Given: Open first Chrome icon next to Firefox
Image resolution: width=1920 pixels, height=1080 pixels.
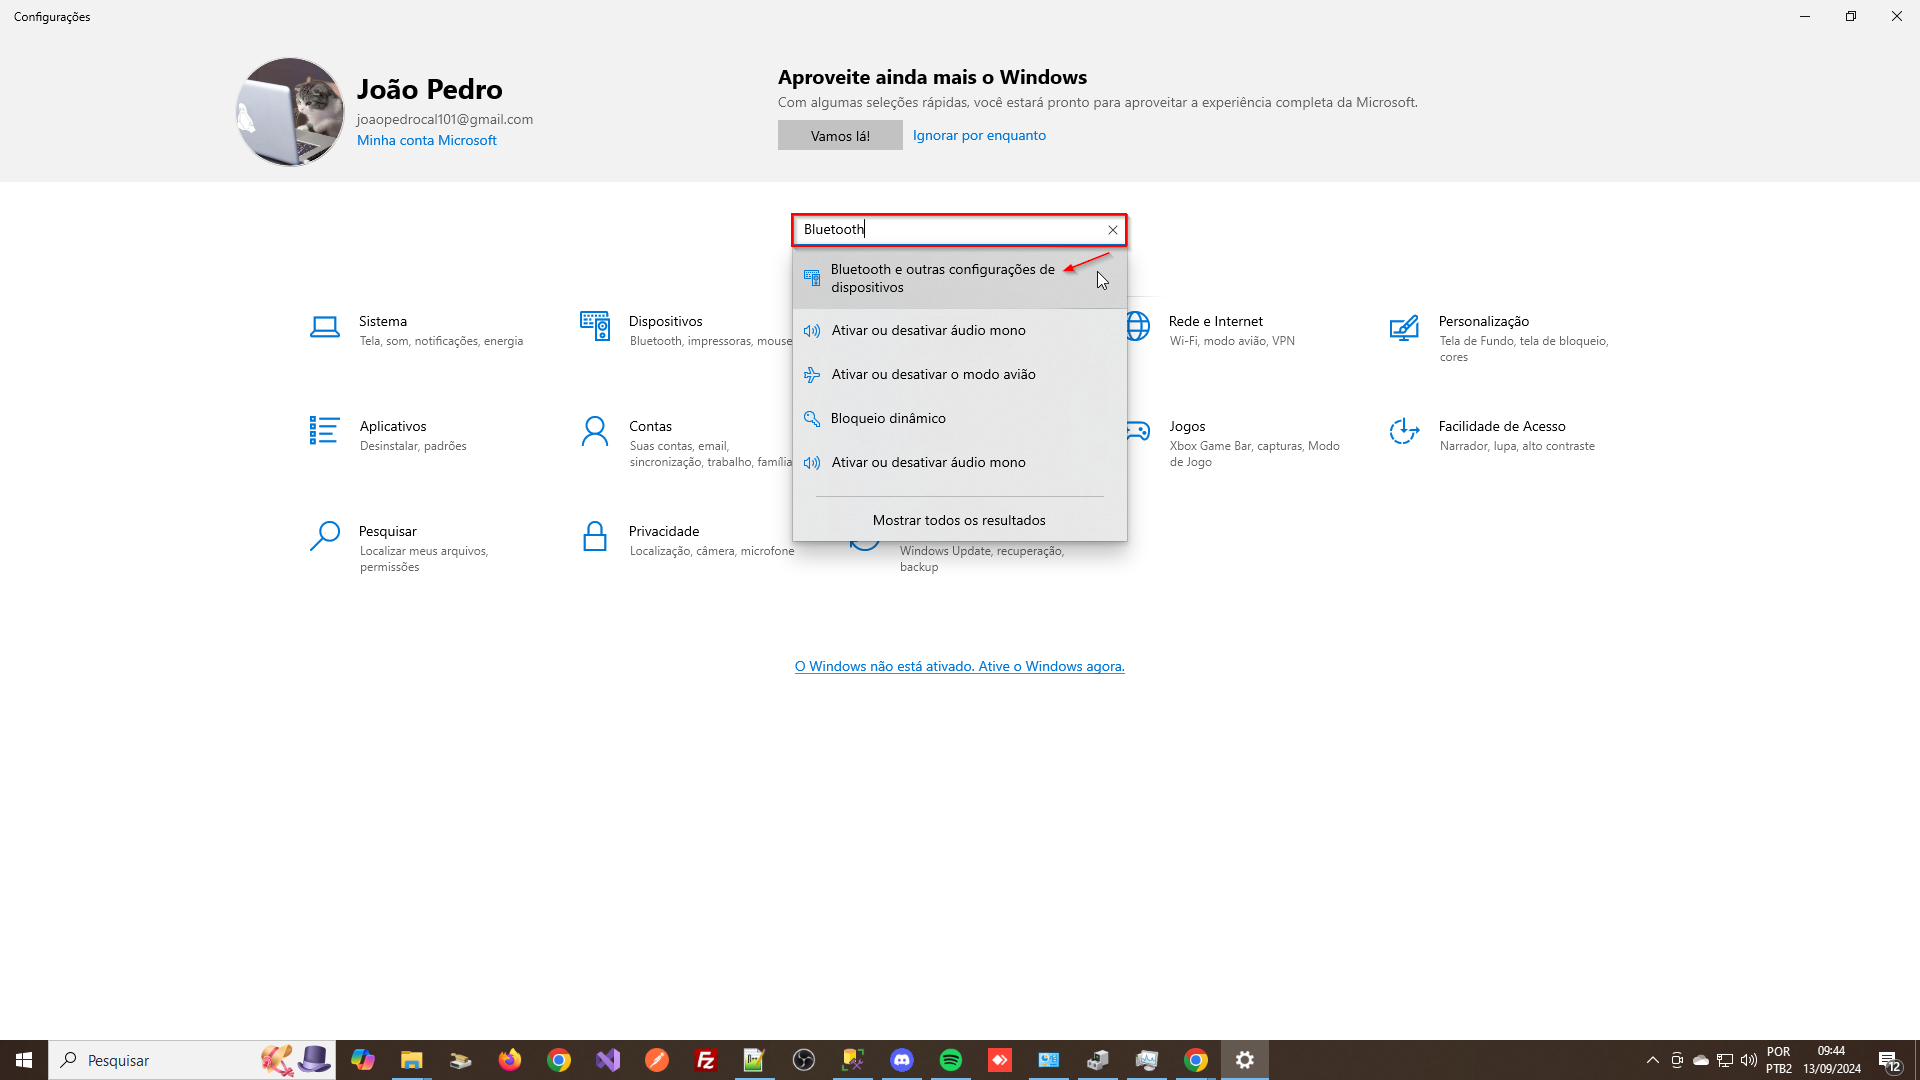Looking at the screenshot, I should point(559,1060).
